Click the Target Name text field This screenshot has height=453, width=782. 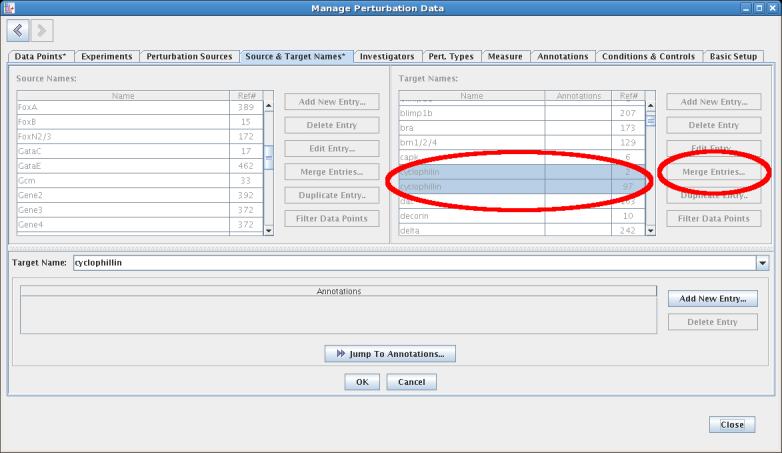coord(410,263)
